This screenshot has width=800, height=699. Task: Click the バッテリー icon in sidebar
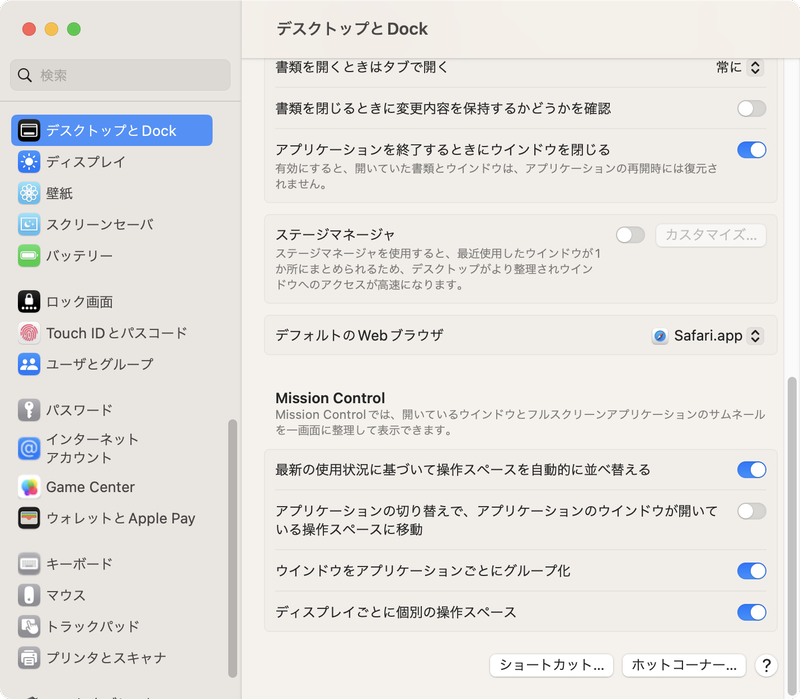point(28,255)
